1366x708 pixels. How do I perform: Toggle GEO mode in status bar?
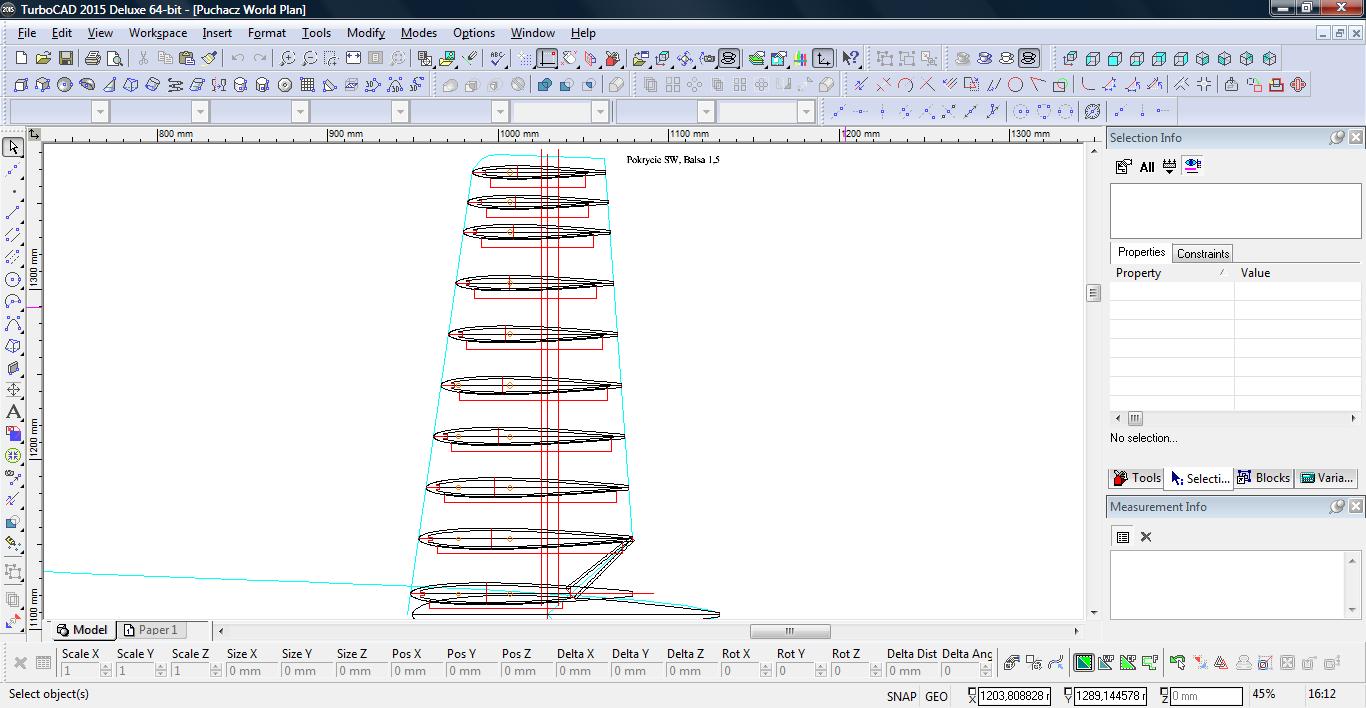click(x=936, y=696)
